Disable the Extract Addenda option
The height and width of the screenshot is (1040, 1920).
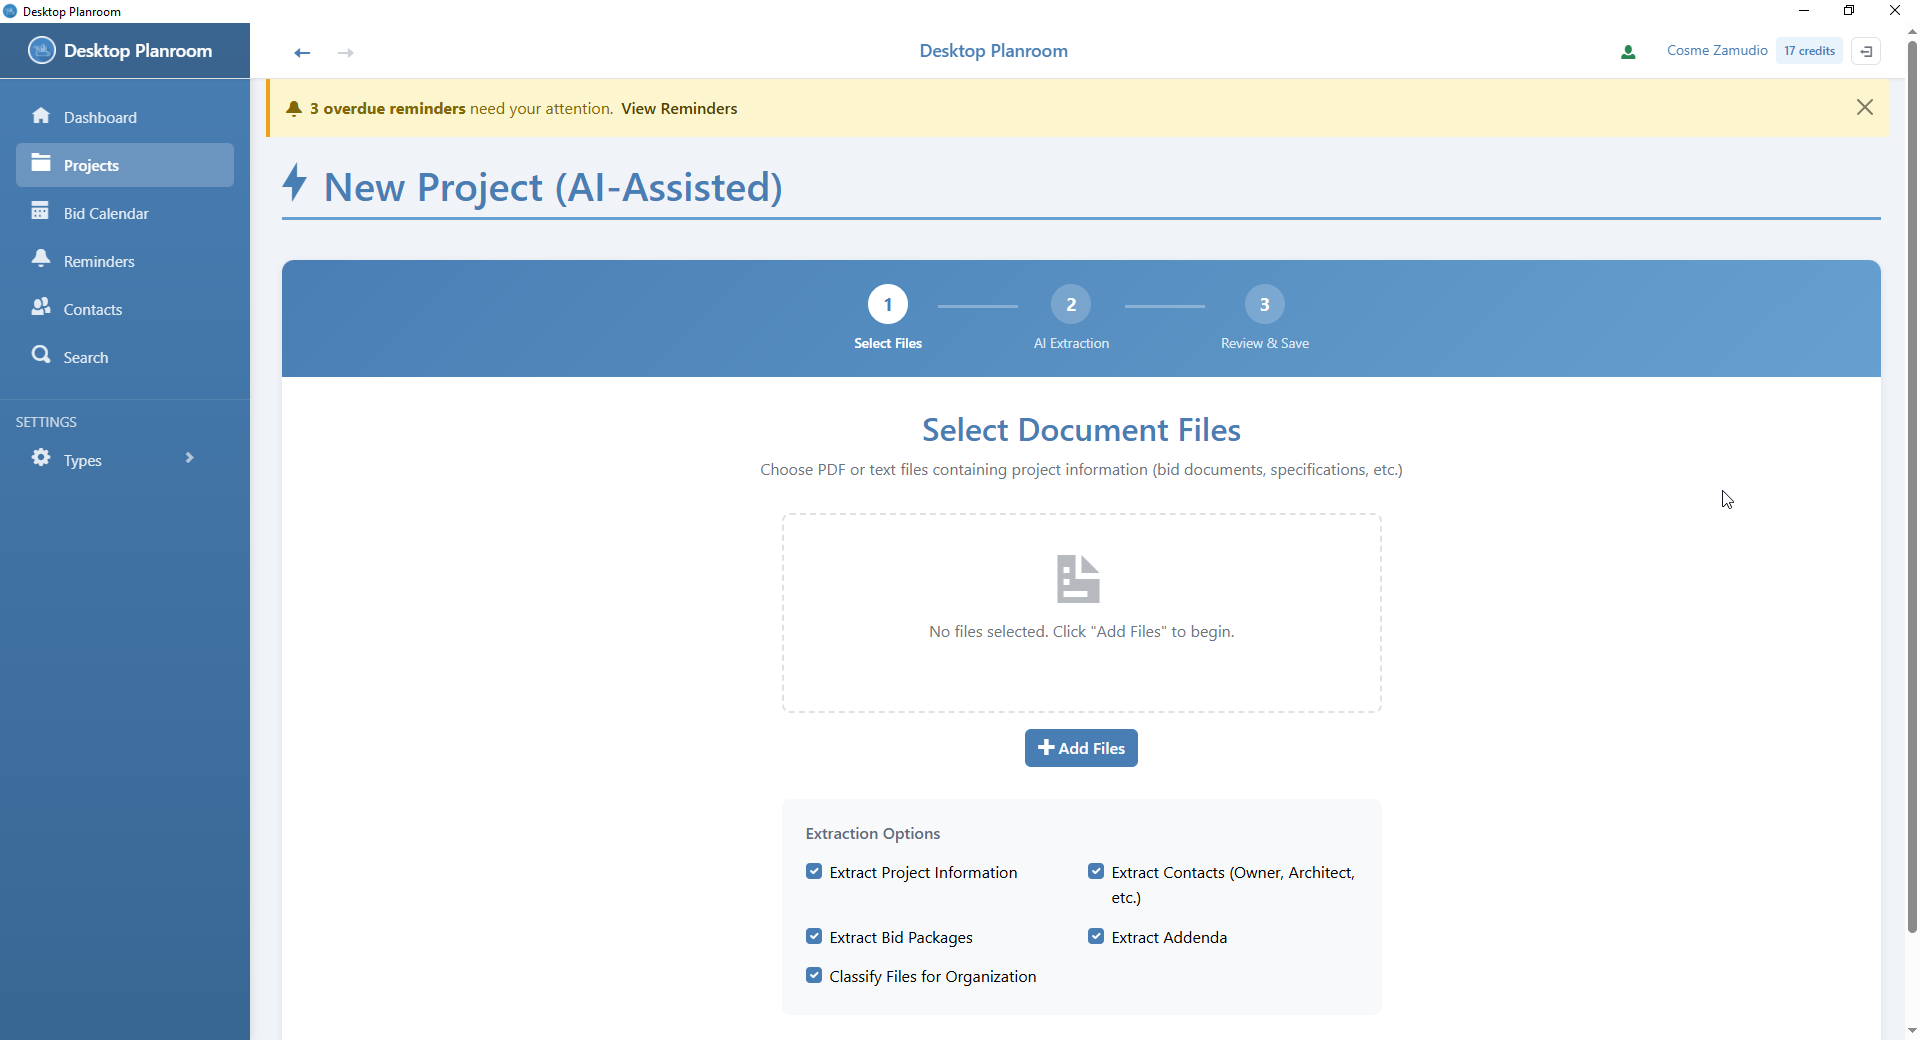click(x=1096, y=937)
